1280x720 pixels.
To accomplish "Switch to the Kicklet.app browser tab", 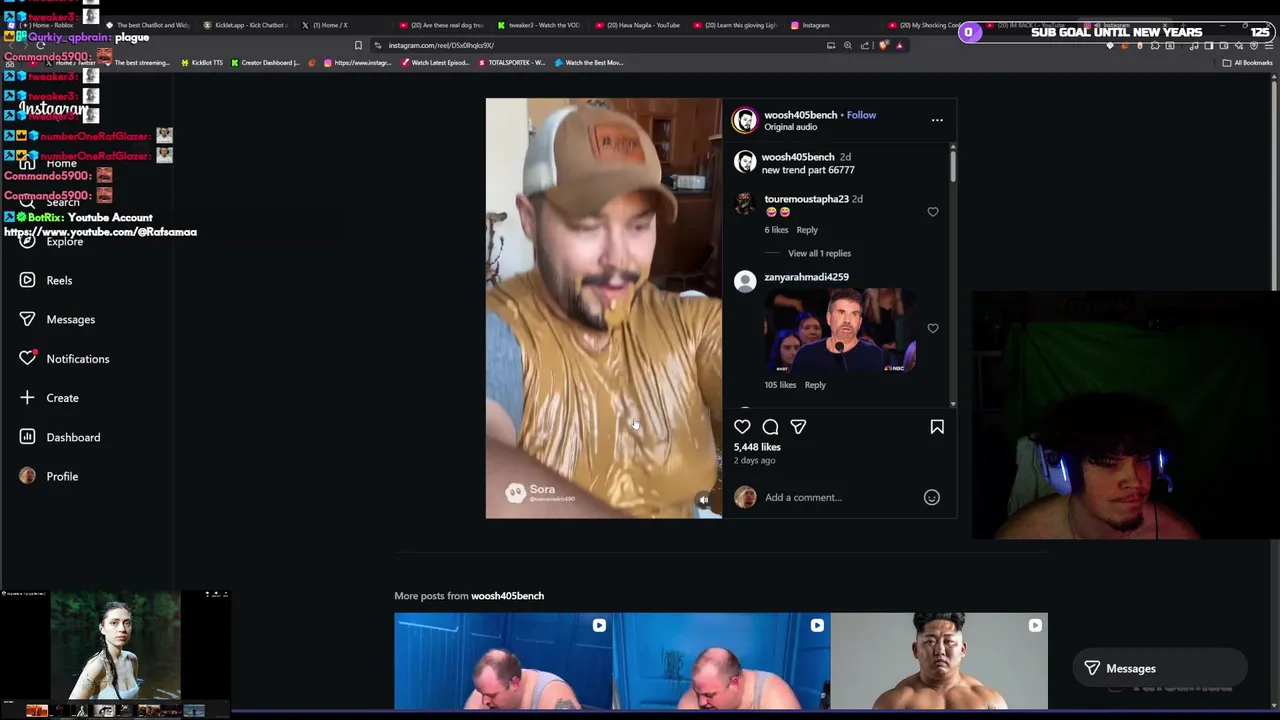I will [245, 25].
